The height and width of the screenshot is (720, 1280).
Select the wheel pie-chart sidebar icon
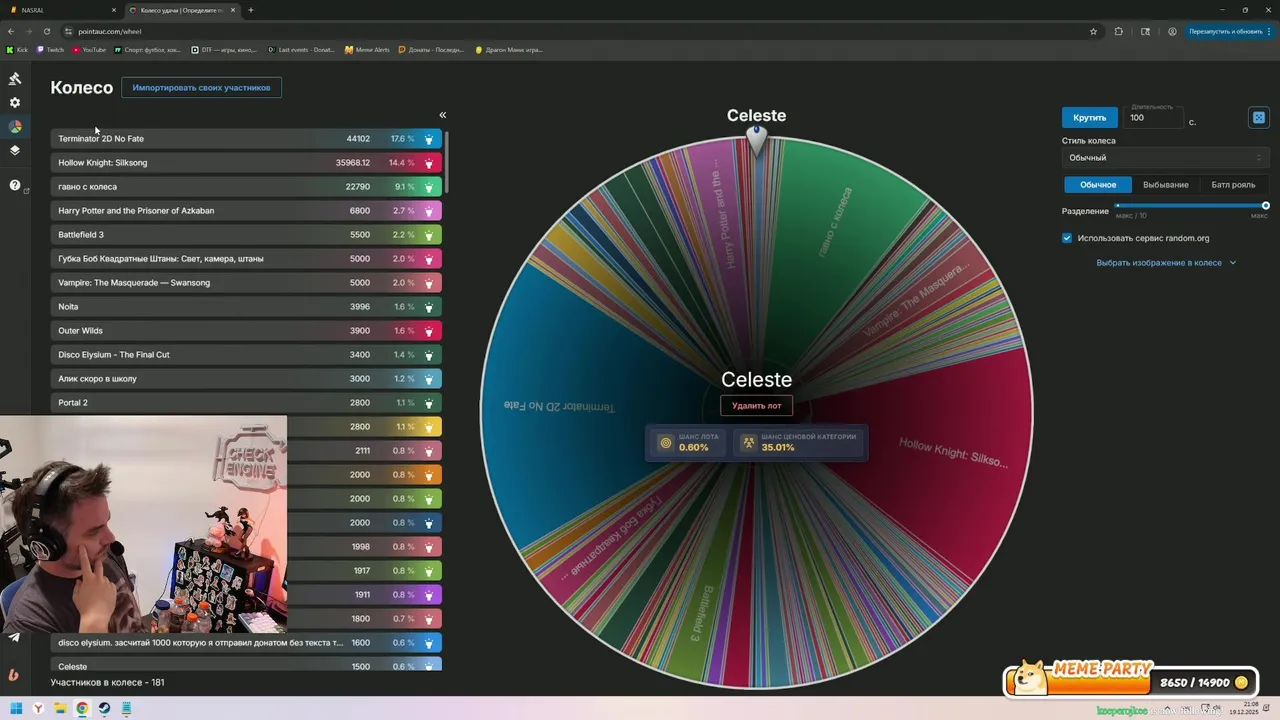(x=15, y=127)
